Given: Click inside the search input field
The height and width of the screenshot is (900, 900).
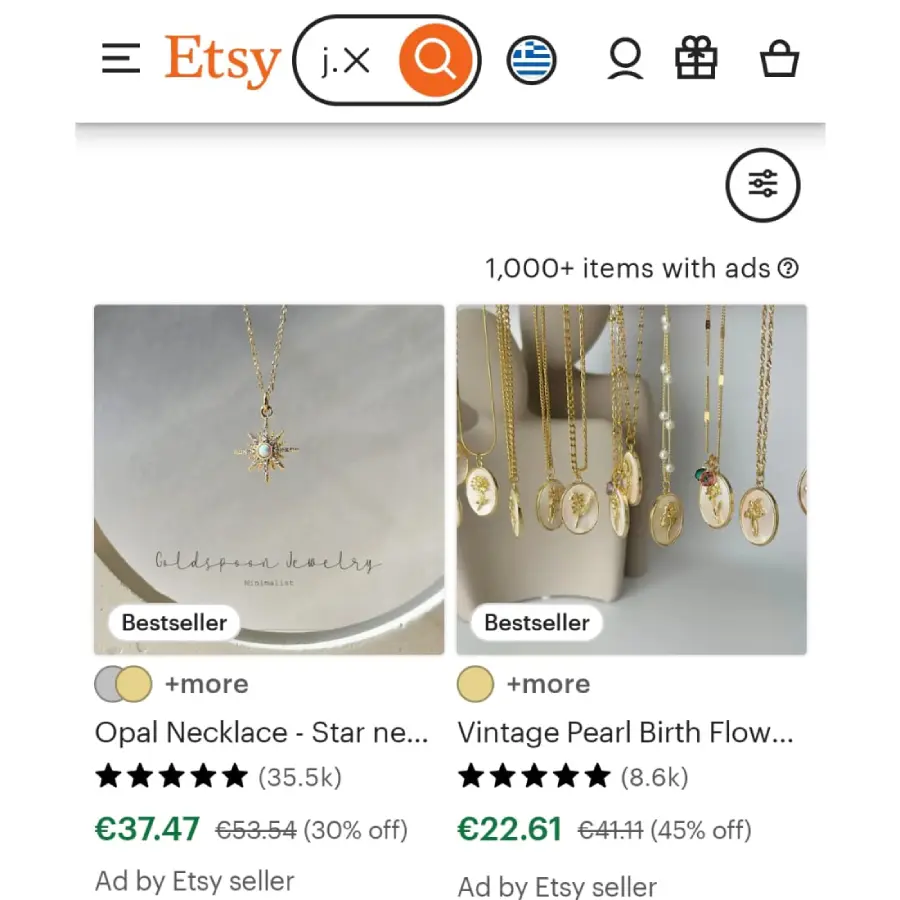Looking at the screenshot, I should tap(329, 62).
